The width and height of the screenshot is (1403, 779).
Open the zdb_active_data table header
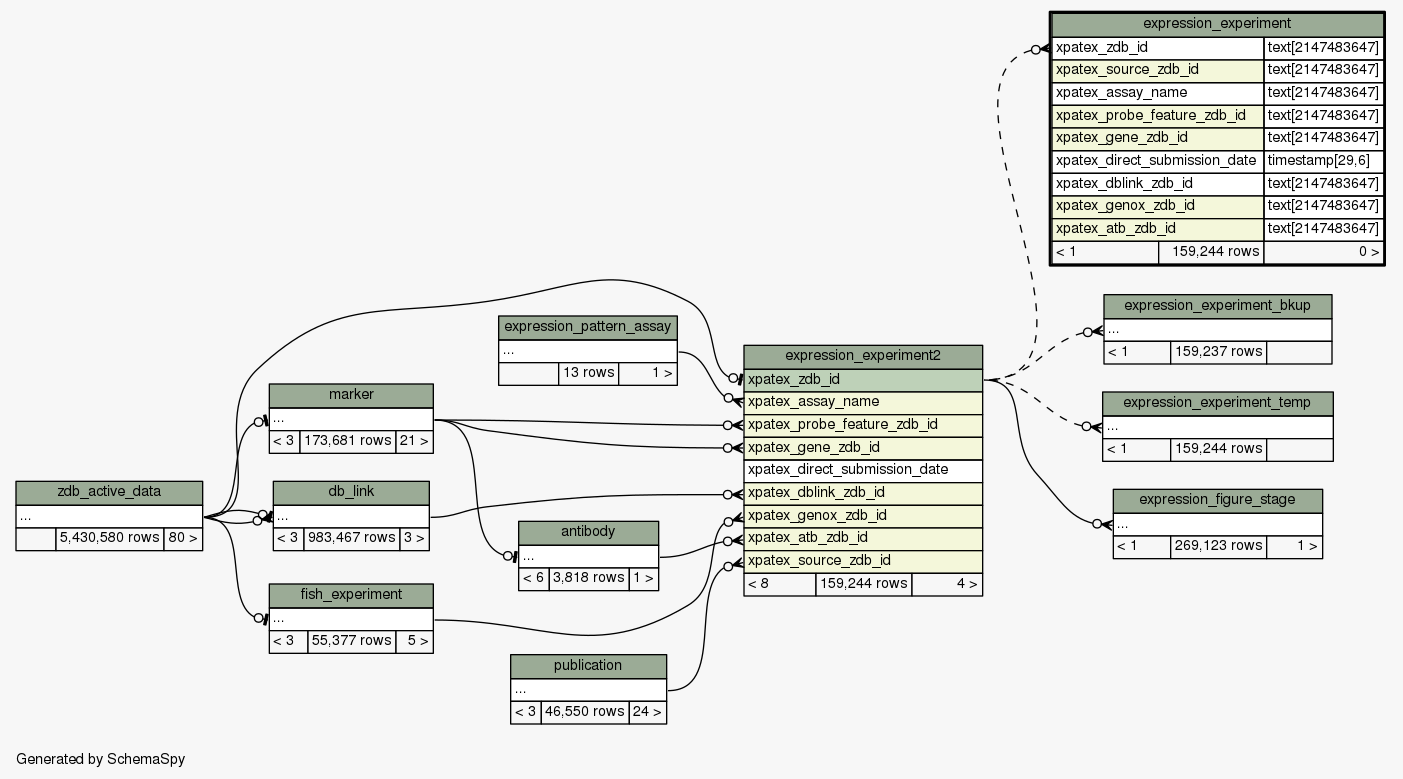click(x=109, y=492)
